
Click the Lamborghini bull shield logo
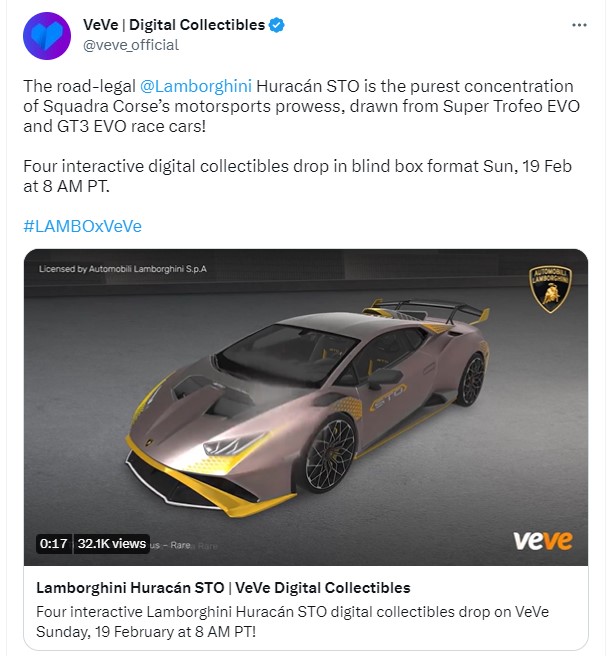(550, 289)
